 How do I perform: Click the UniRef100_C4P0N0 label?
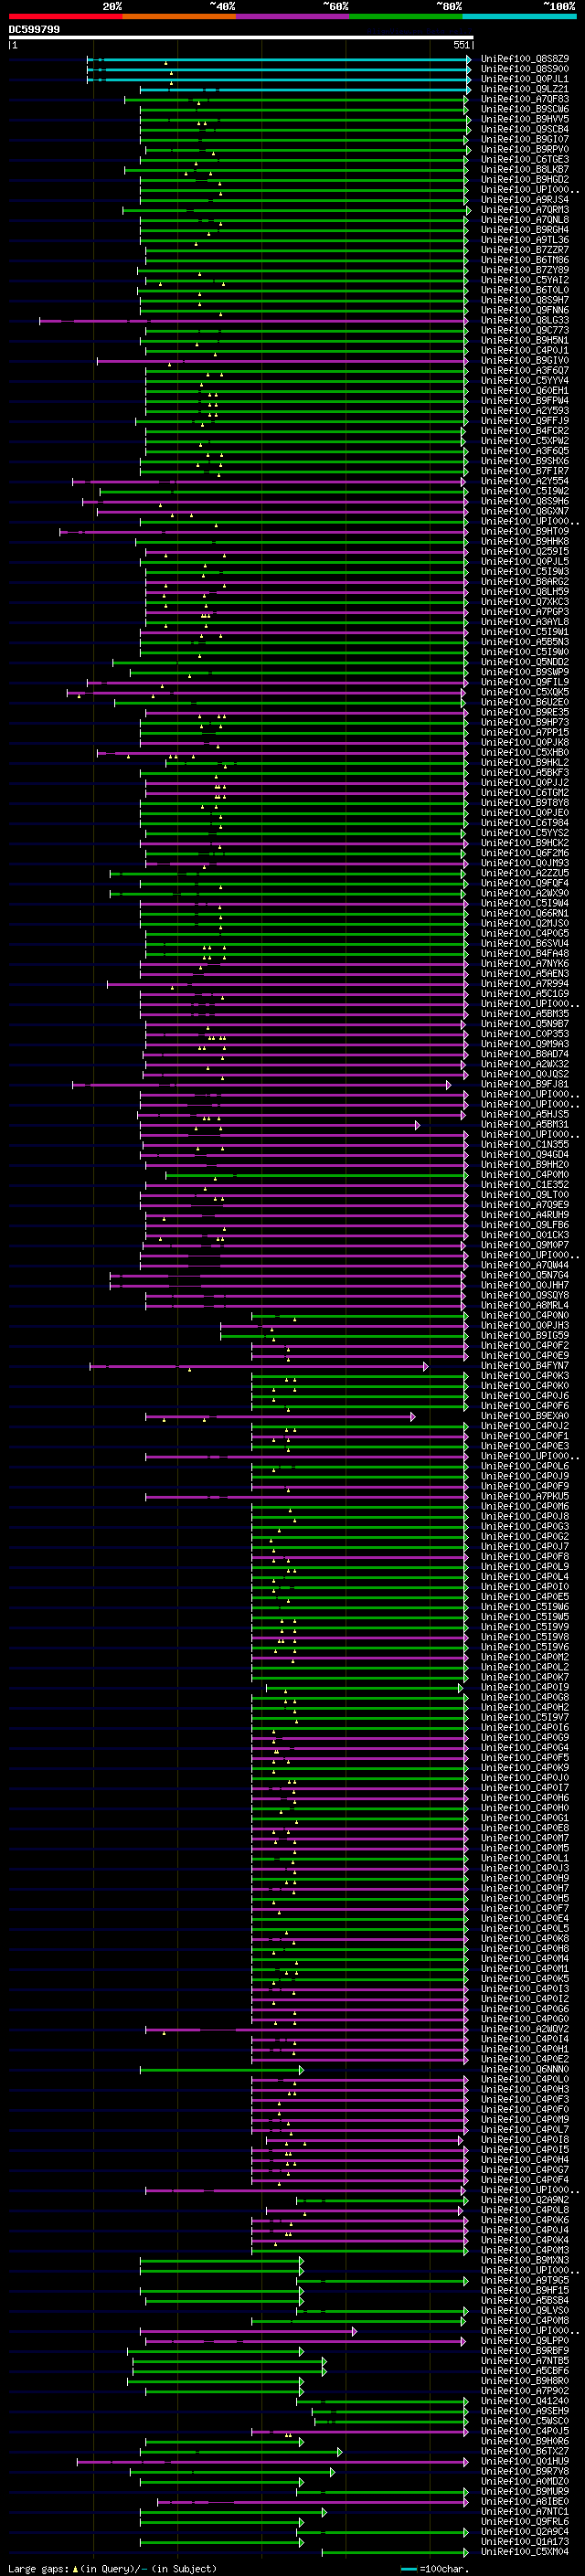[525, 1316]
